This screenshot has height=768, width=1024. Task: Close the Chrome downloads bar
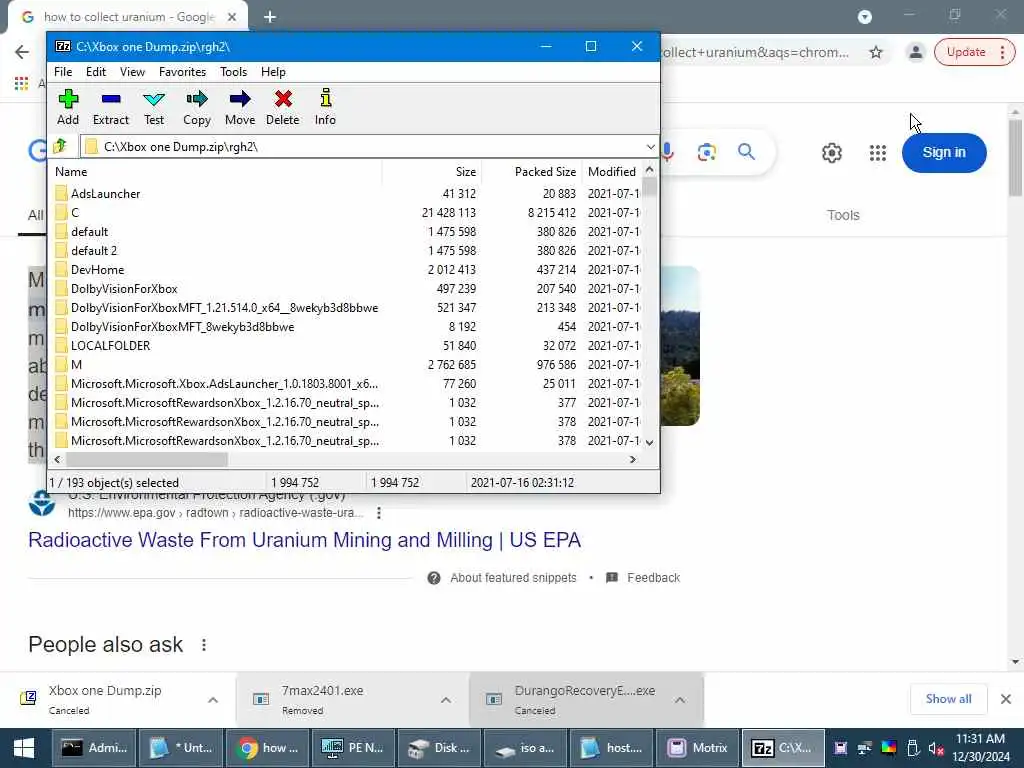pyautogui.click(x=1006, y=699)
